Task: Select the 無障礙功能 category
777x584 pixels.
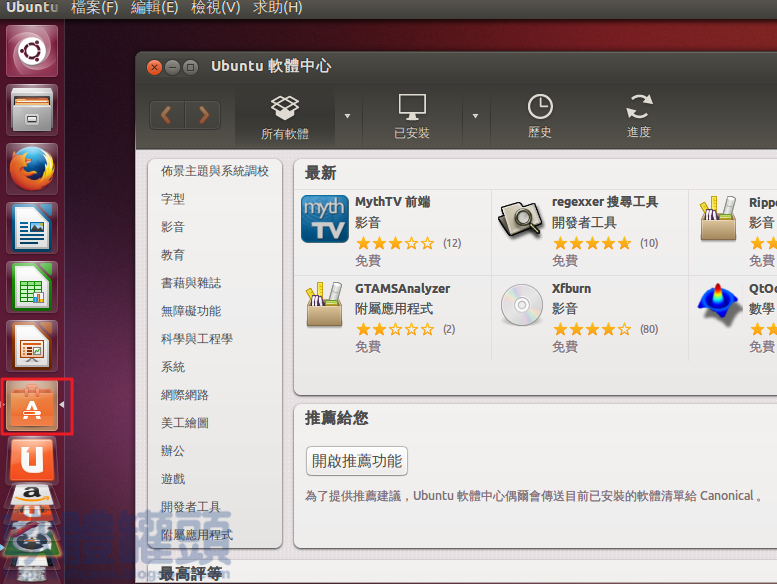Action: [191, 311]
